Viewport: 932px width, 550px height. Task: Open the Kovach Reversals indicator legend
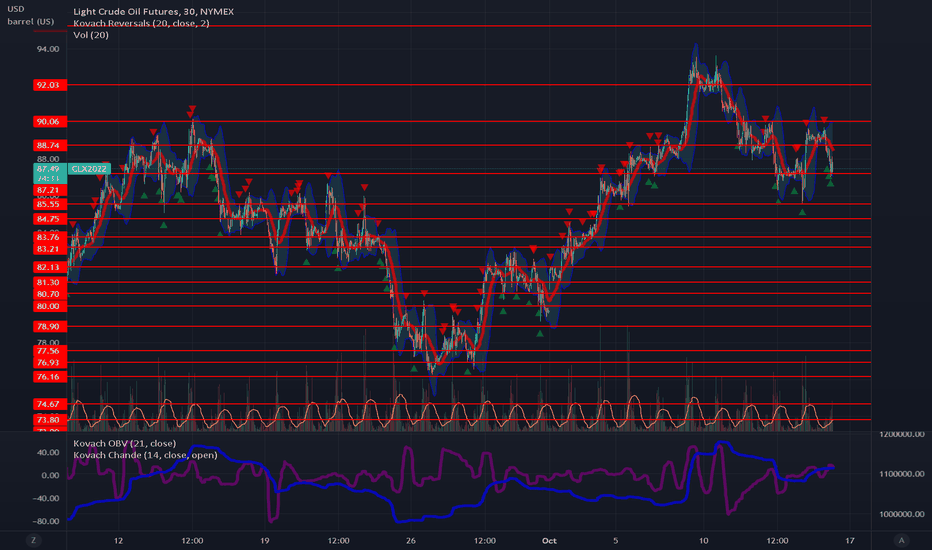tap(141, 23)
